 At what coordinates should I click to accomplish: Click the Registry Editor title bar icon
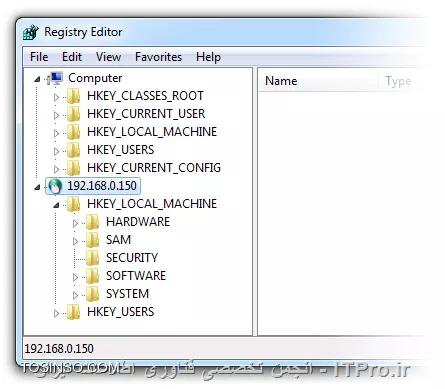click(31, 32)
